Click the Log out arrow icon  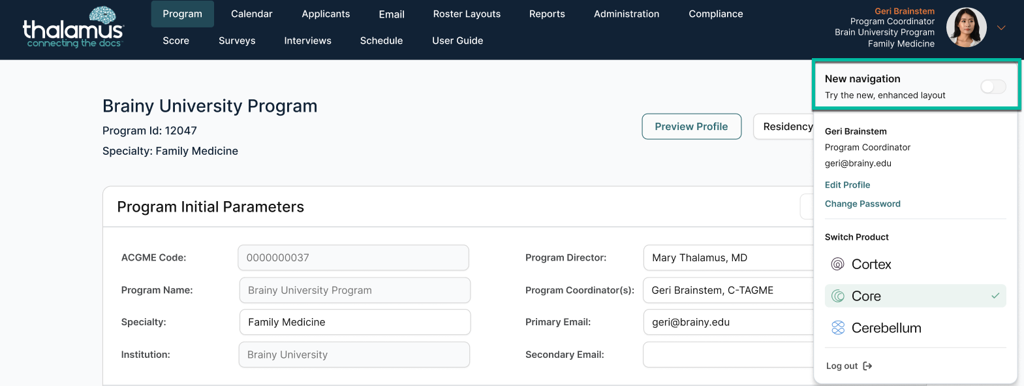[867, 366]
